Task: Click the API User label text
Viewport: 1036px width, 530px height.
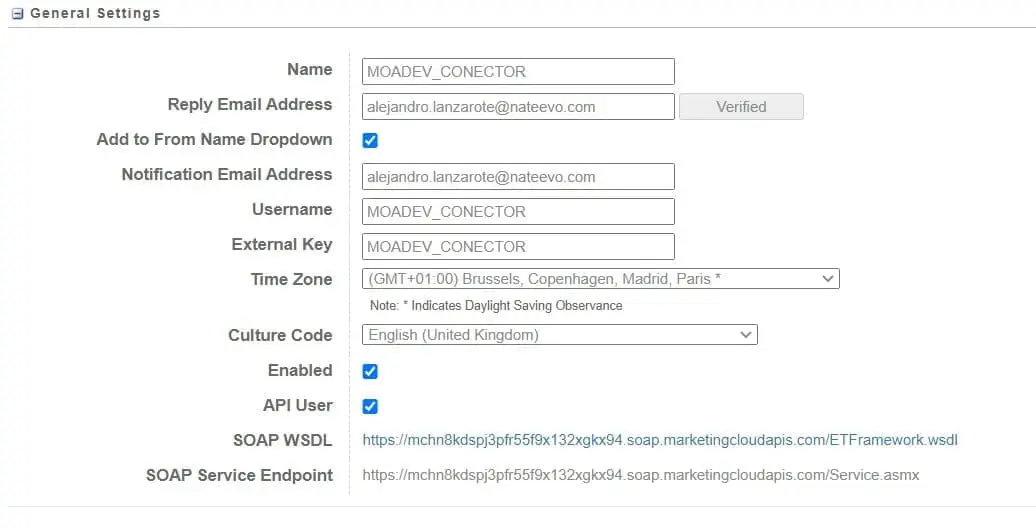Action: coord(297,406)
